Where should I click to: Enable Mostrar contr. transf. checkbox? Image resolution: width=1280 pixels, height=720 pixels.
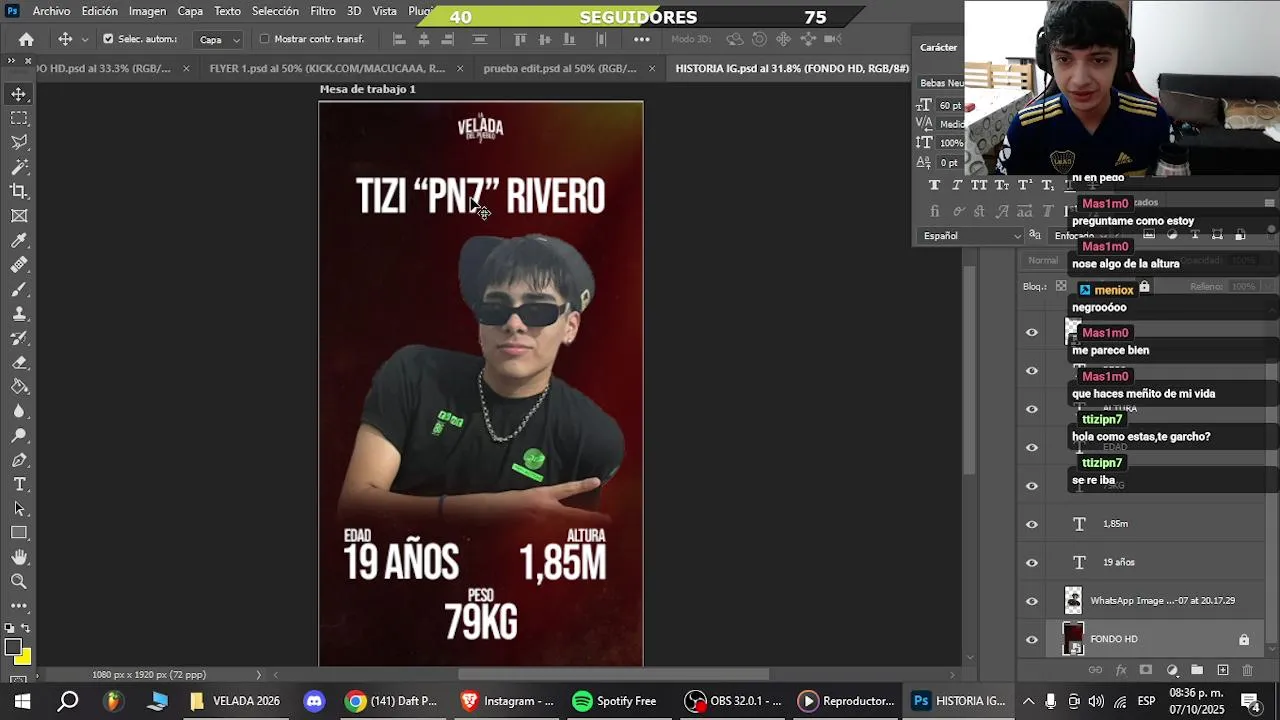pos(264,39)
